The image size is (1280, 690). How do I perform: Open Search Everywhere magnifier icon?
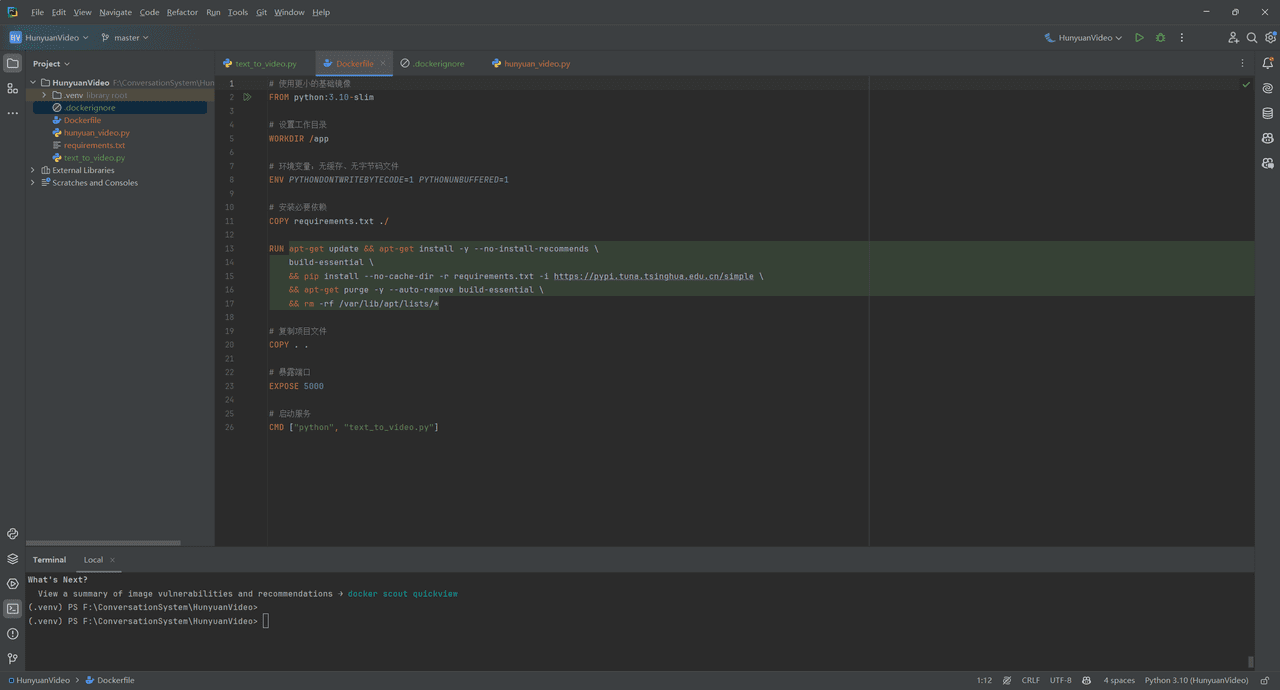click(1252, 38)
